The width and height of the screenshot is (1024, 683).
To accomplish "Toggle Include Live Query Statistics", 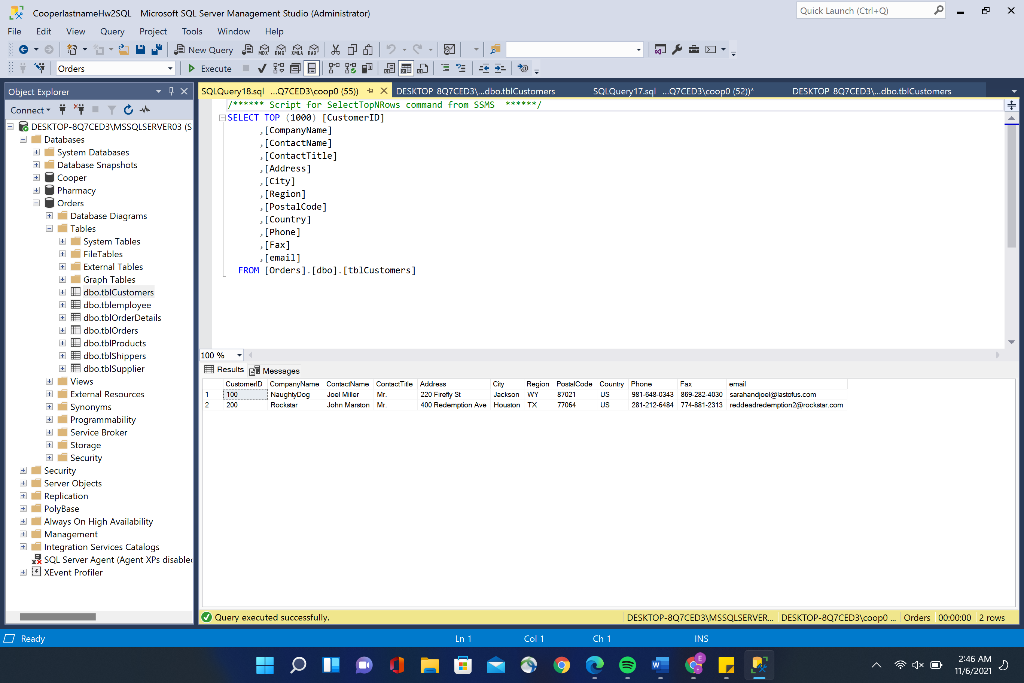I will click(x=351, y=69).
